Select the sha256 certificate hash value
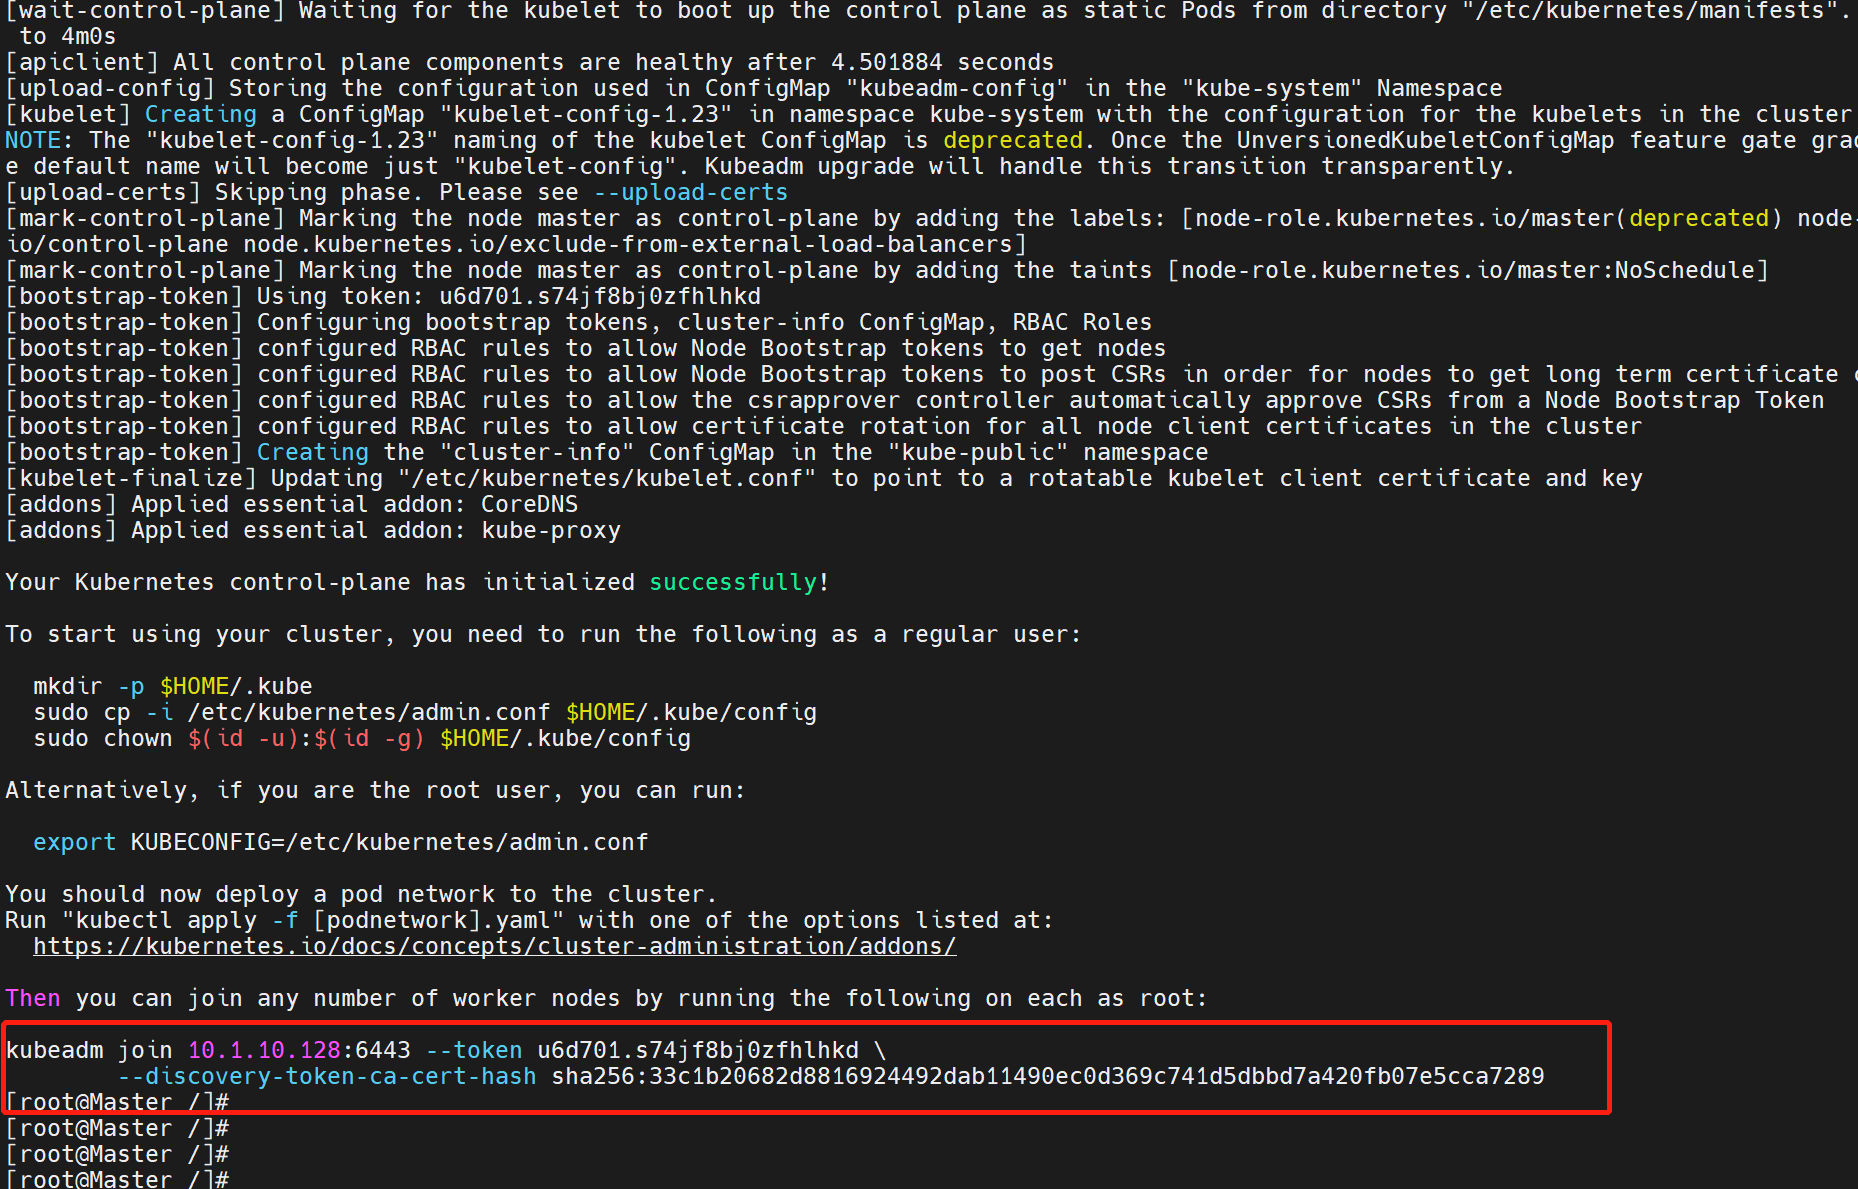Viewport: 1858px width, 1189px height. pyautogui.click(x=1048, y=1076)
